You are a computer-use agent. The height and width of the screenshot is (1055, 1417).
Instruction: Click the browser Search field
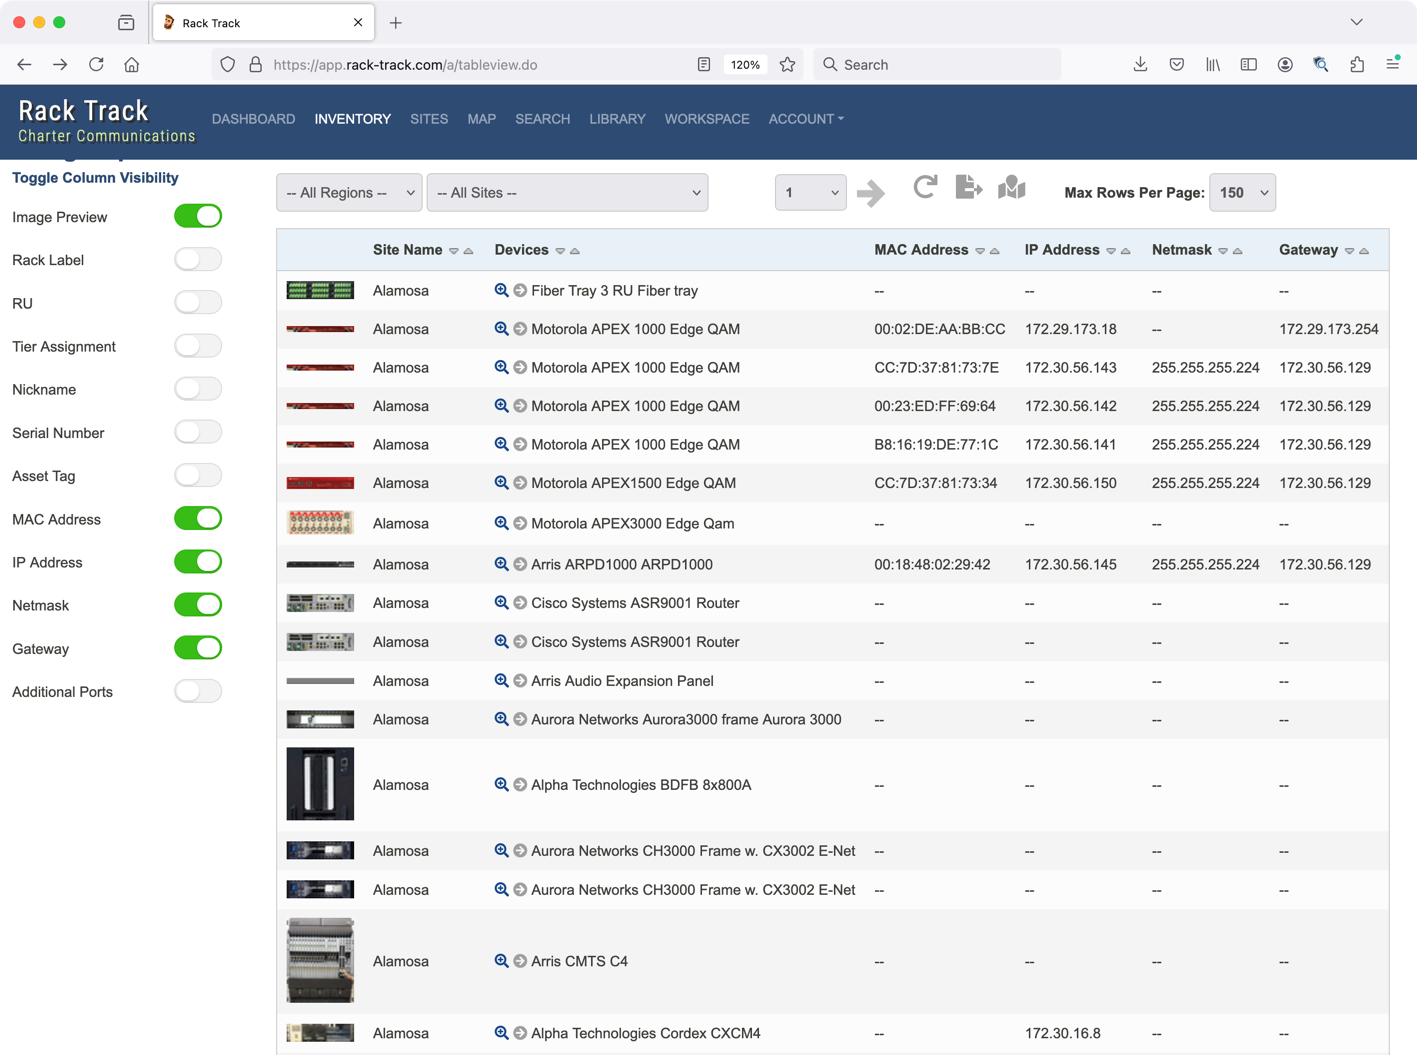(937, 64)
